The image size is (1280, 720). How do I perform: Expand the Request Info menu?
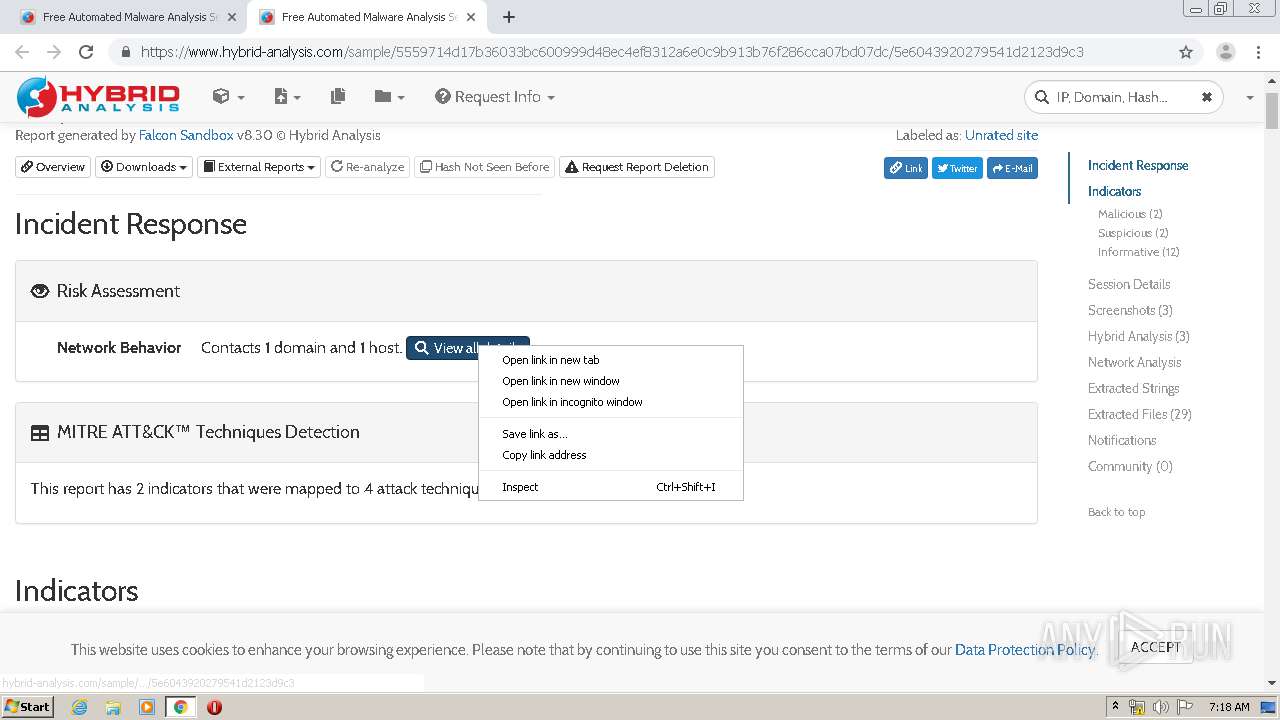point(495,97)
